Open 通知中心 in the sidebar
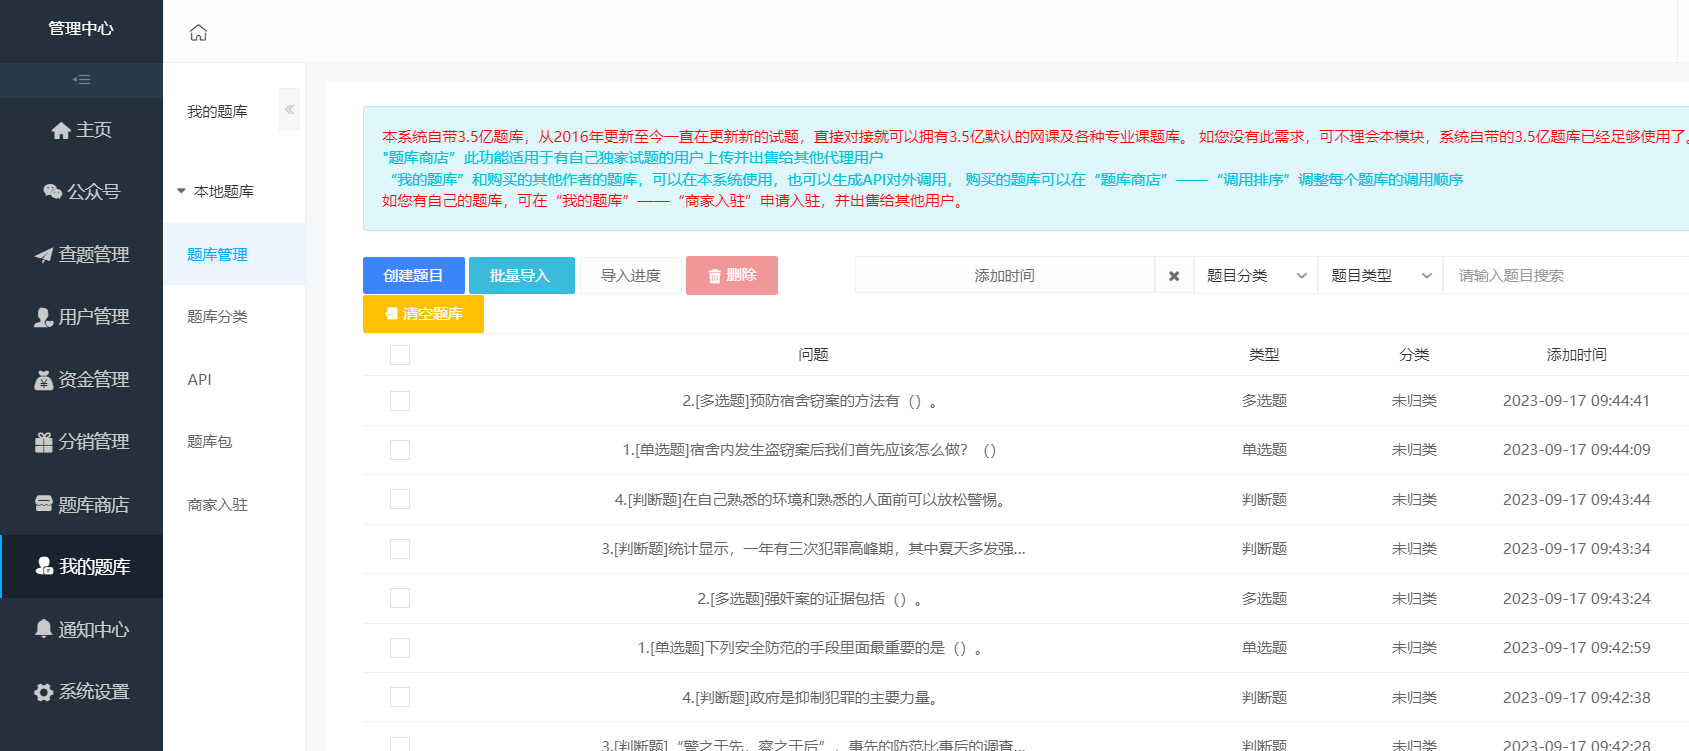 [82, 629]
